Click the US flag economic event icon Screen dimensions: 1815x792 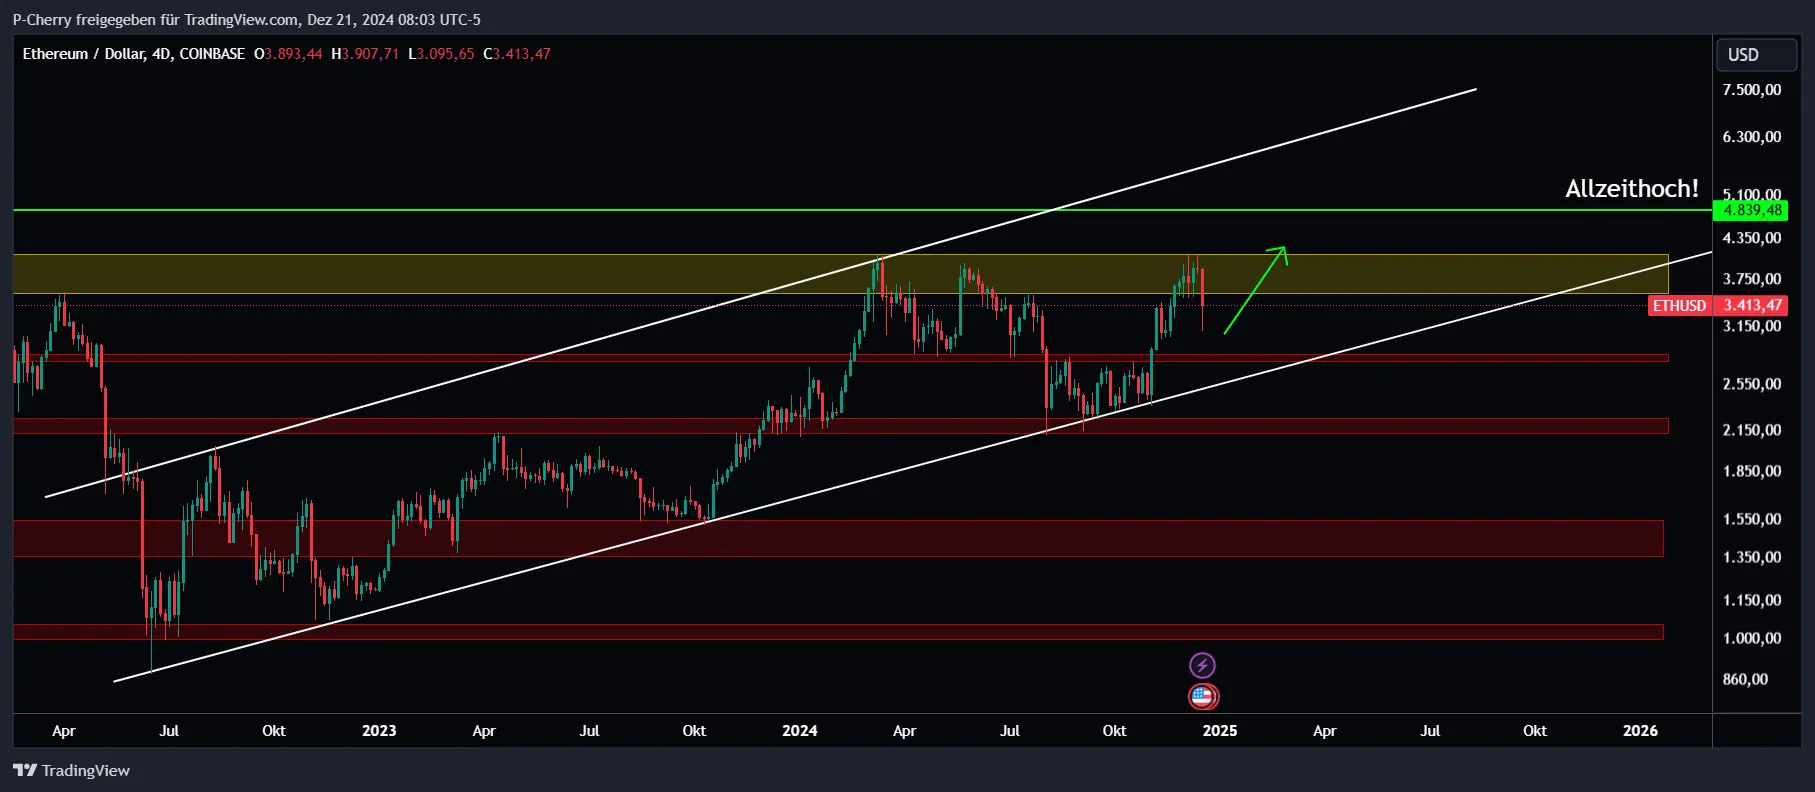tap(1203, 696)
